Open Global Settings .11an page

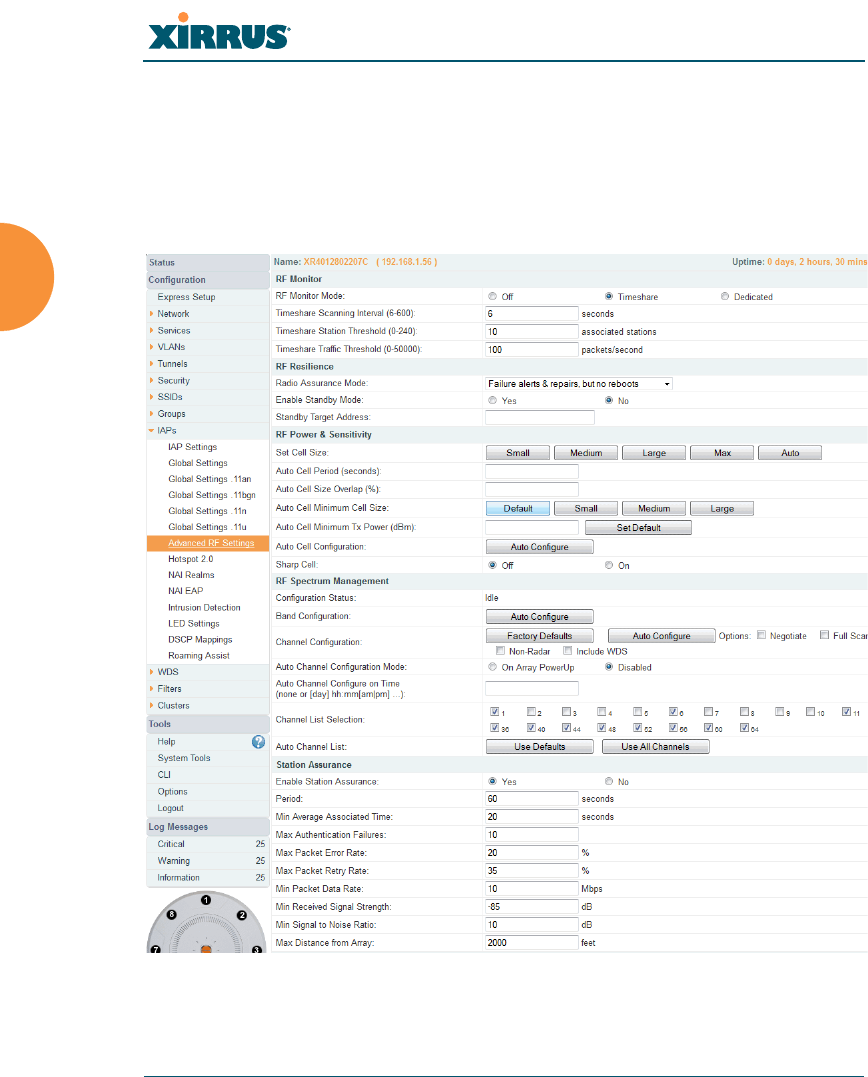pos(209,479)
